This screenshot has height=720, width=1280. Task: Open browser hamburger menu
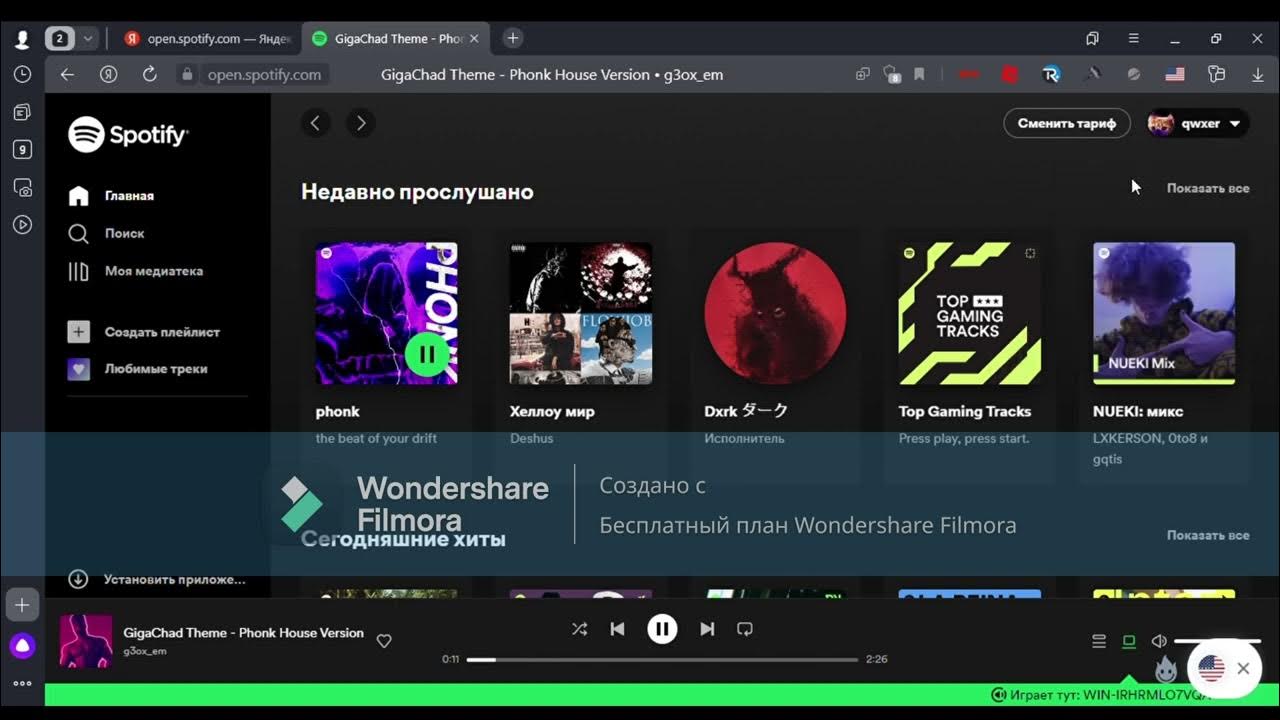click(1133, 38)
